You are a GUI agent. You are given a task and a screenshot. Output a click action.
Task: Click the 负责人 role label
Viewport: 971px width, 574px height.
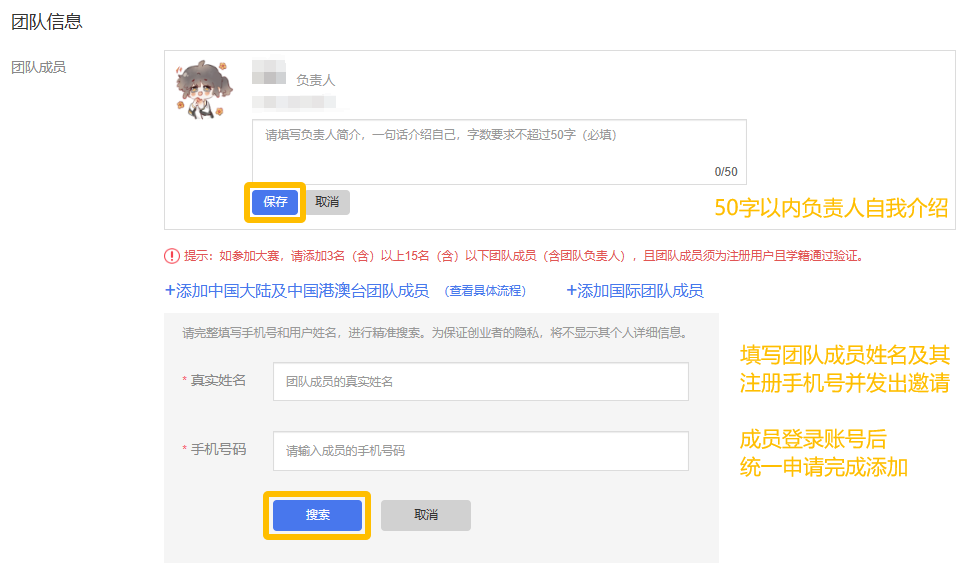pos(315,80)
